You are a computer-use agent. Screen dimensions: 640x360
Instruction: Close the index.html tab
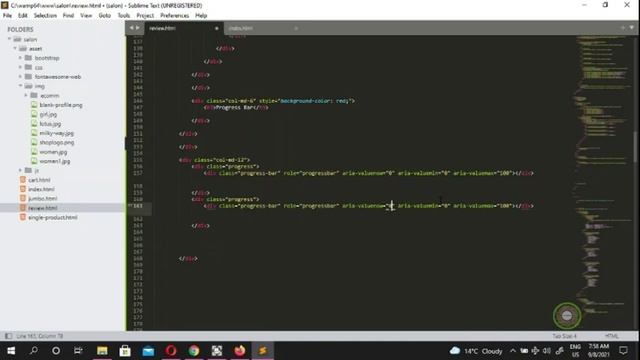[296, 28]
